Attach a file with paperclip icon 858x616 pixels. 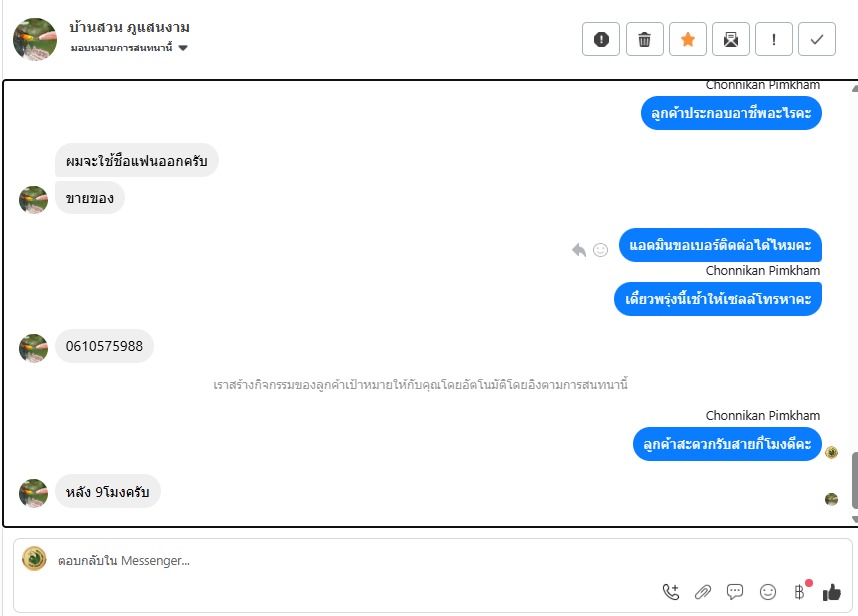click(703, 592)
